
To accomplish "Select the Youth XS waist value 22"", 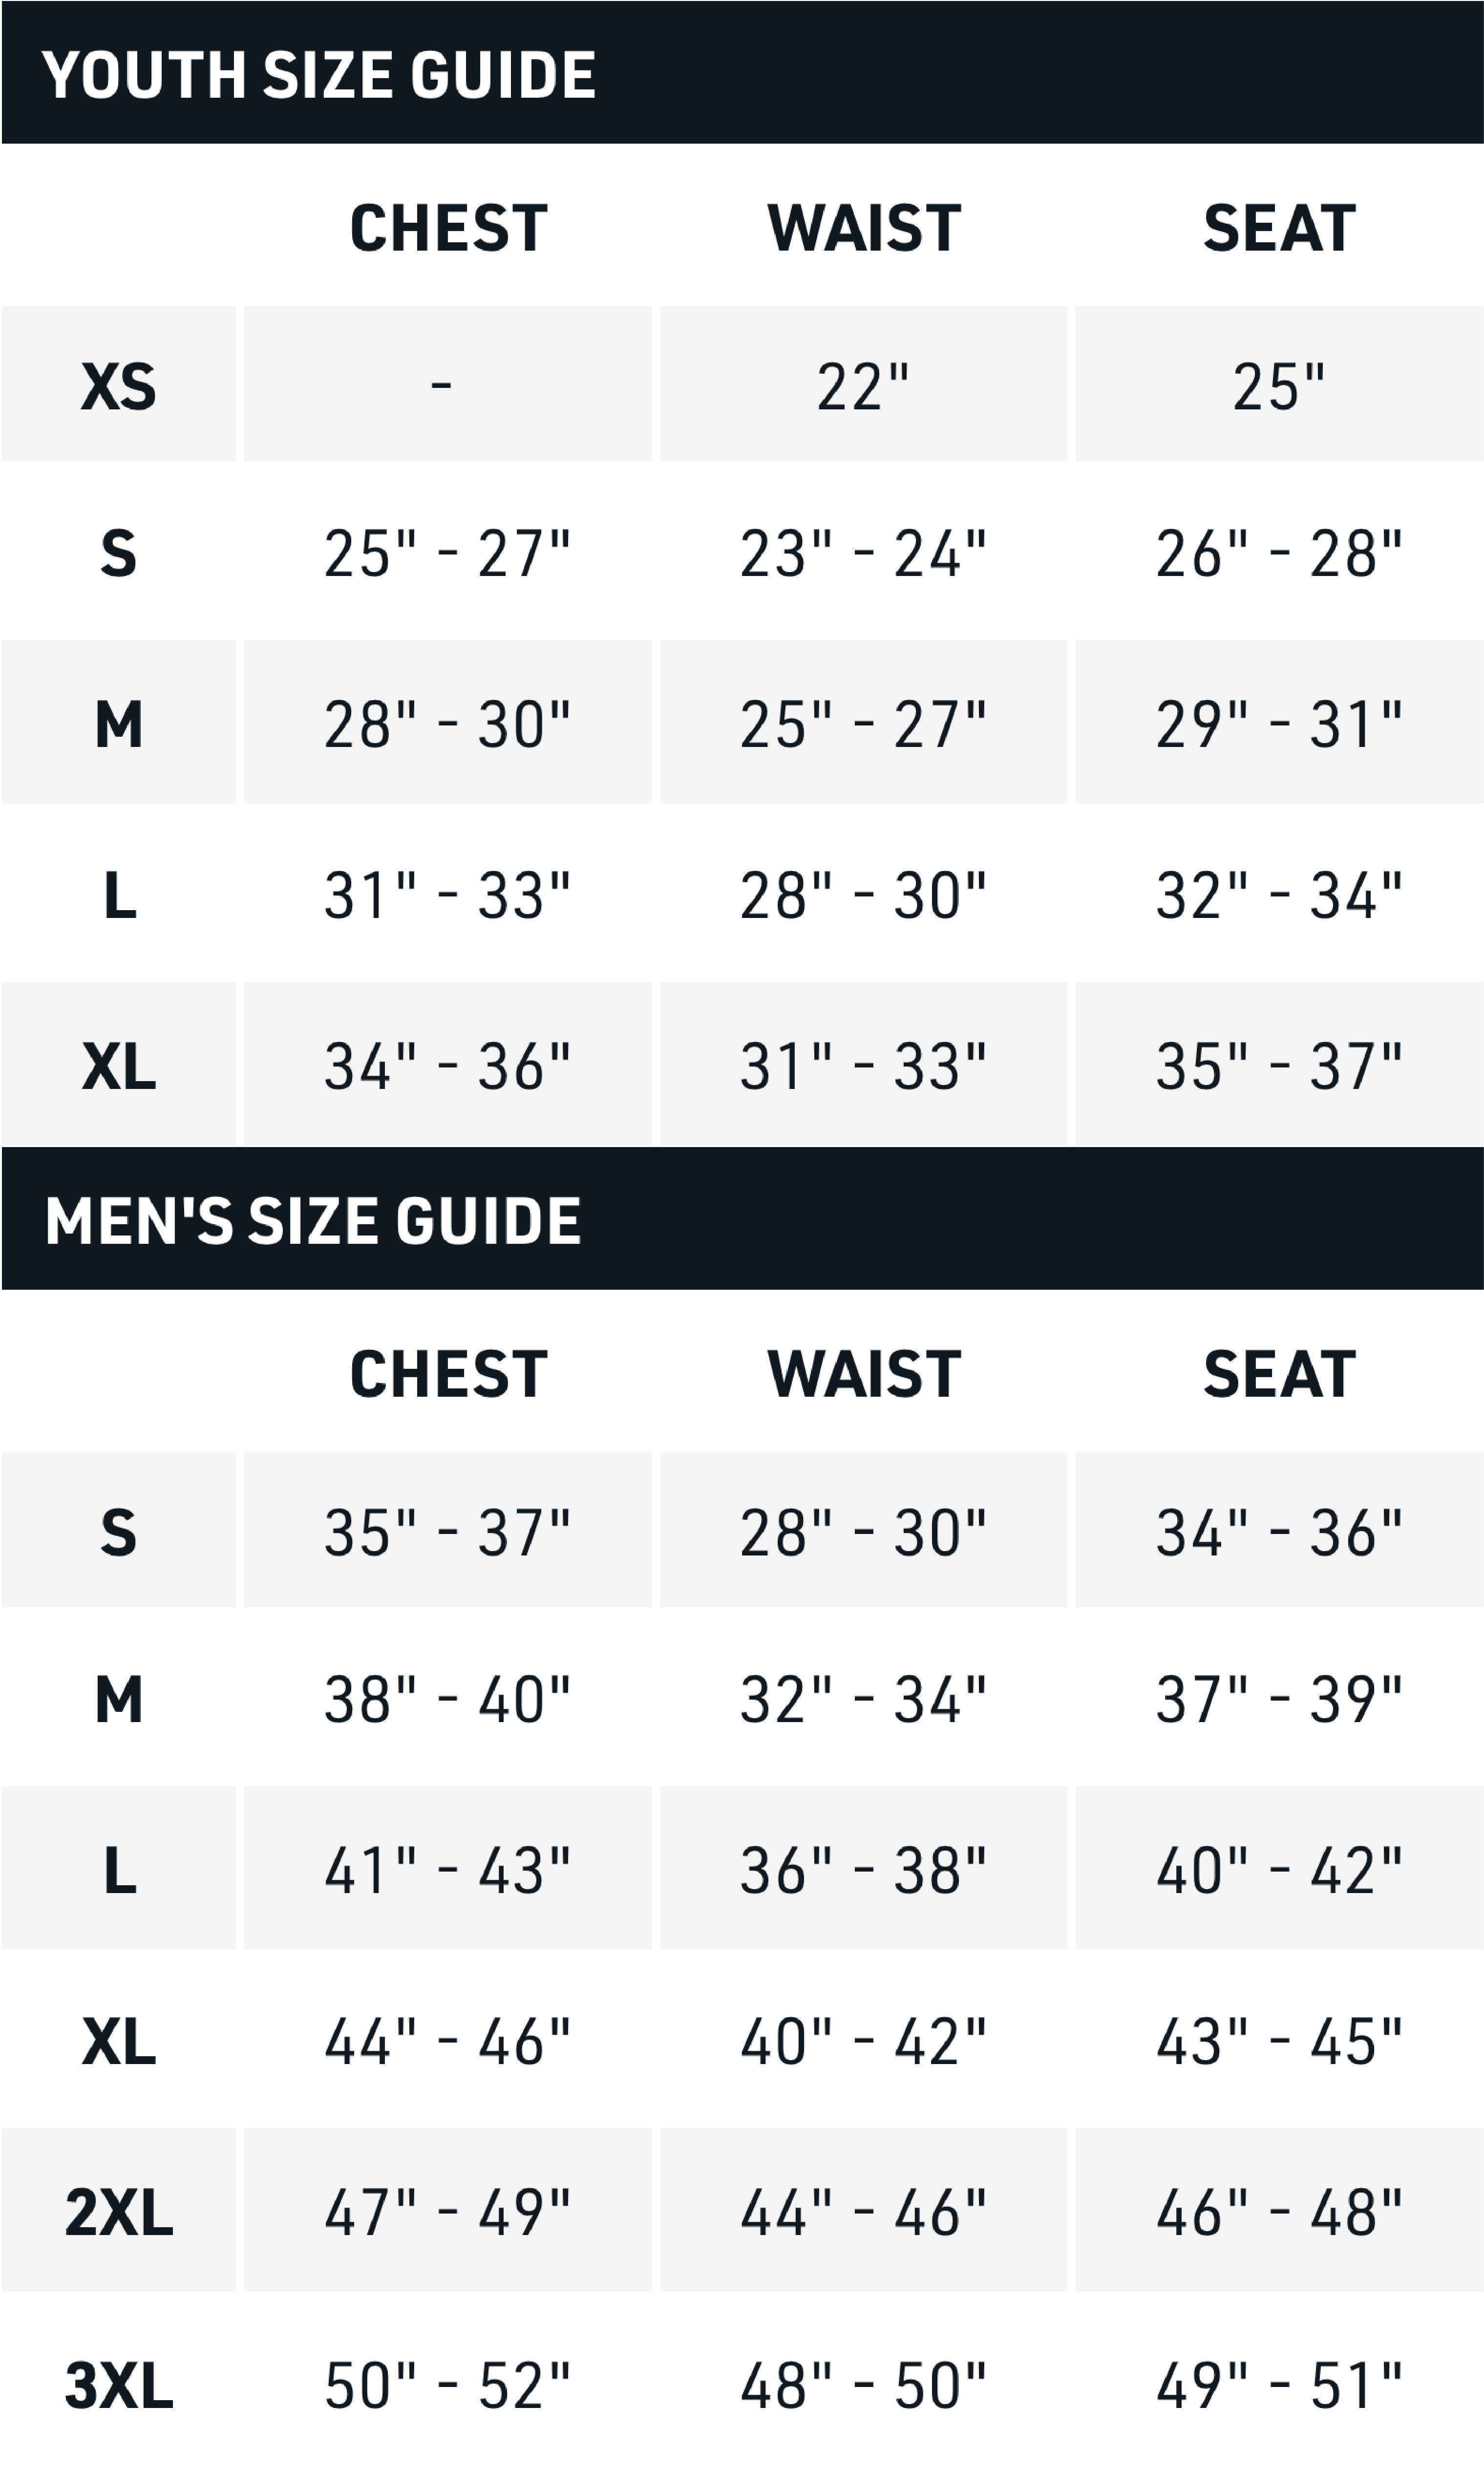I will tap(863, 386).
